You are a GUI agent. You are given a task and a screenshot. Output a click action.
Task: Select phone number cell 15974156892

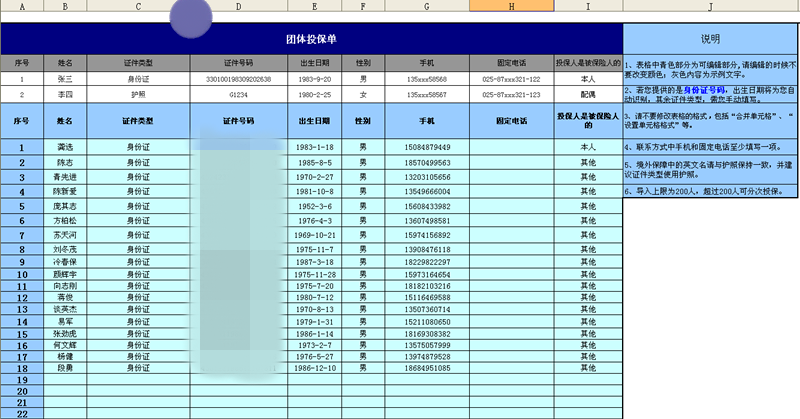[427, 235]
